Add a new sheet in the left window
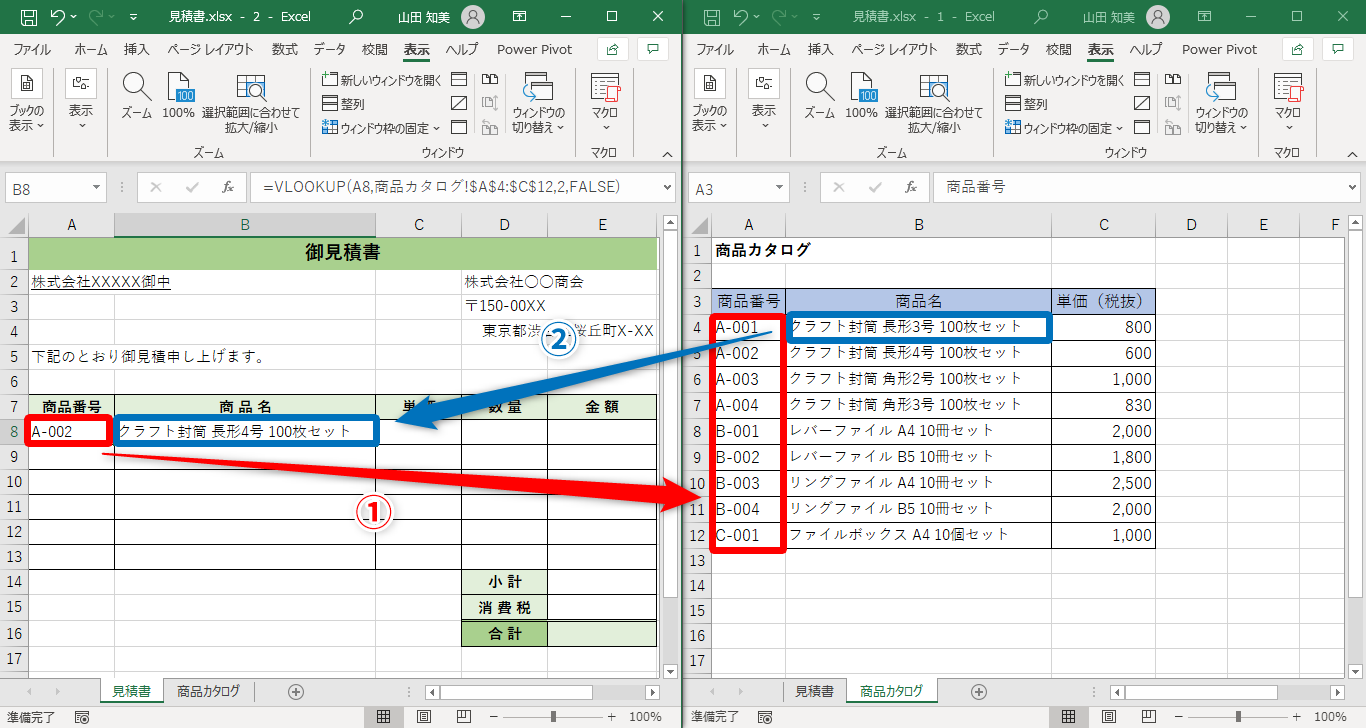Image resolution: width=1366 pixels, height=728 pixels. 296,691
